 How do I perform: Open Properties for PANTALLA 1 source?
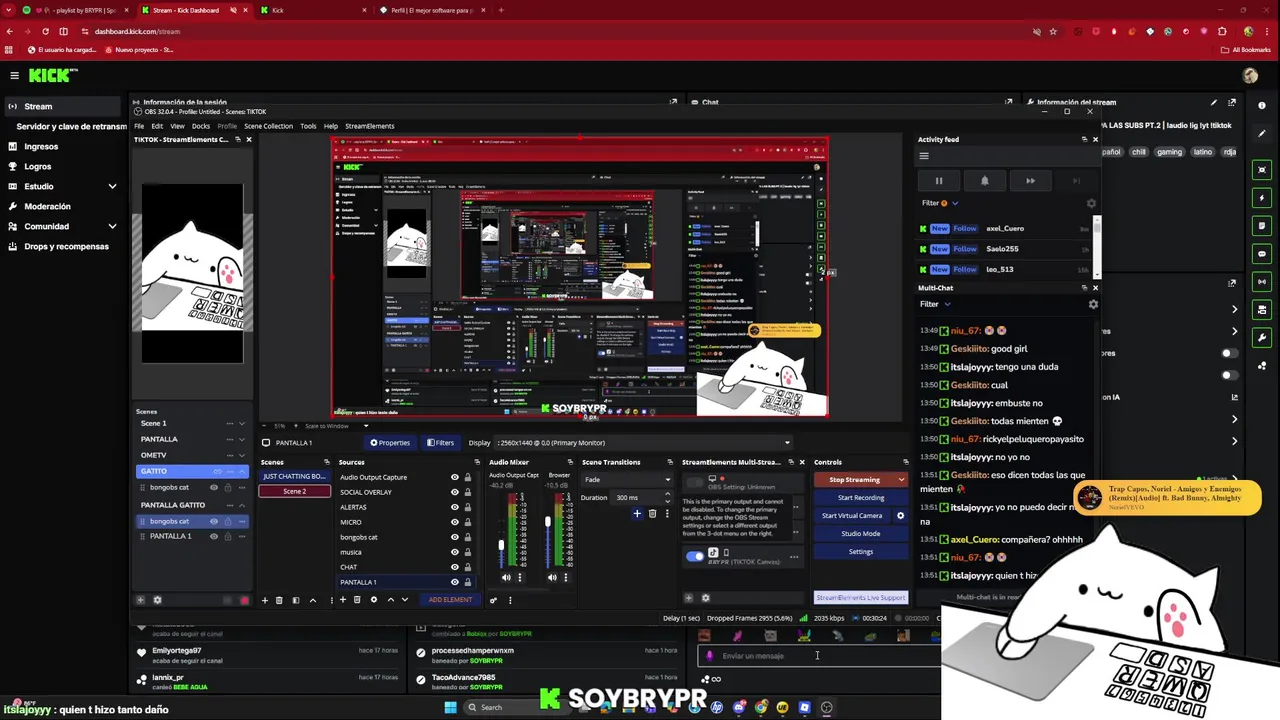(x=390, y=443)
